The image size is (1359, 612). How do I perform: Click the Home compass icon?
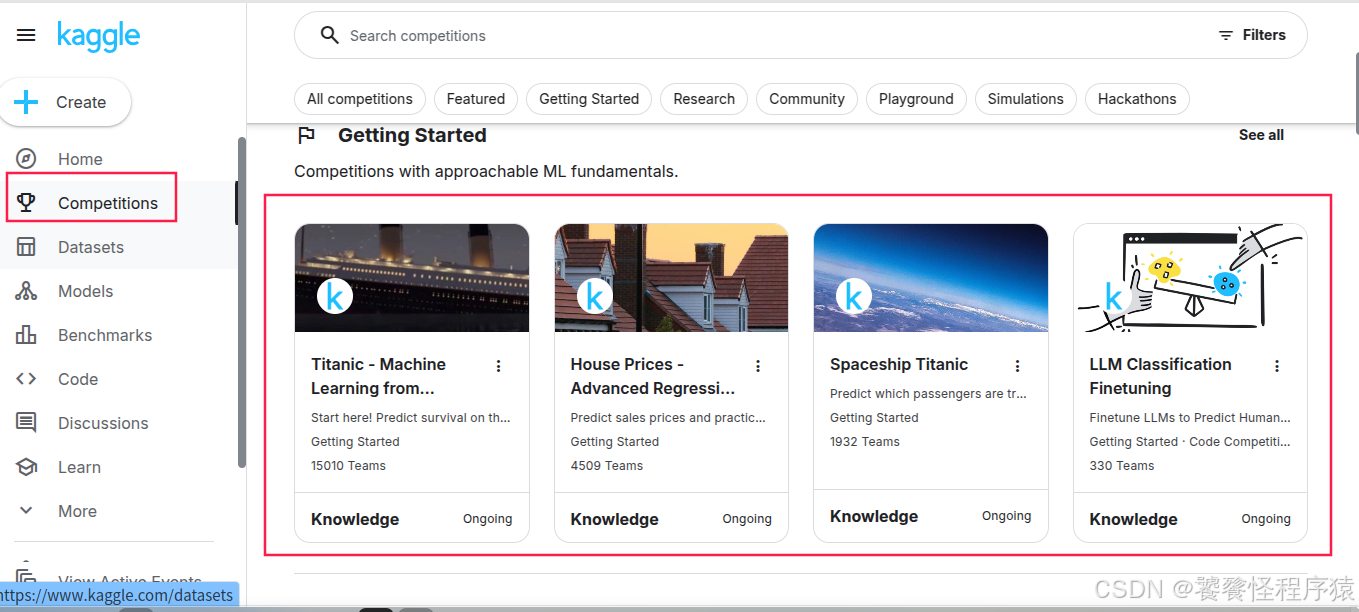pos(26,159)
